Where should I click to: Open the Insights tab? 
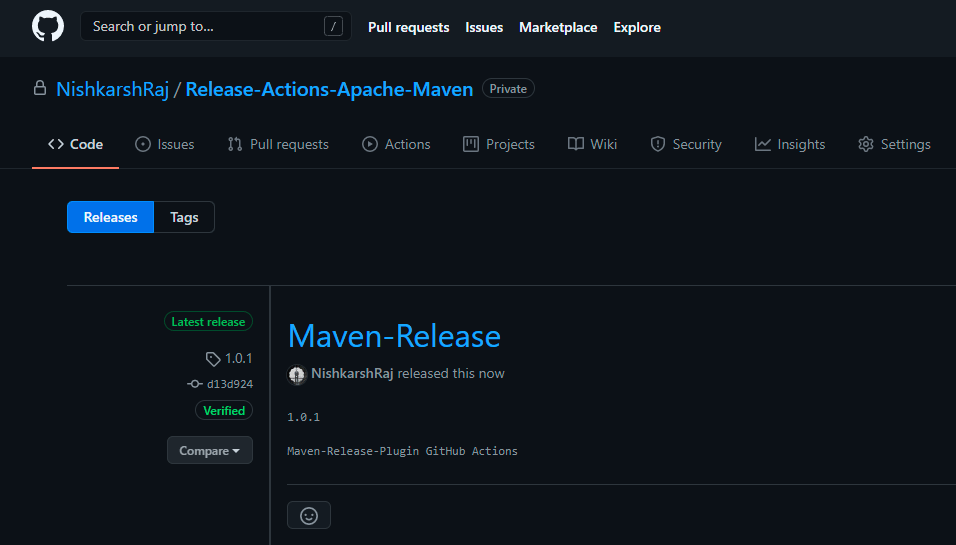coord(790,144)
